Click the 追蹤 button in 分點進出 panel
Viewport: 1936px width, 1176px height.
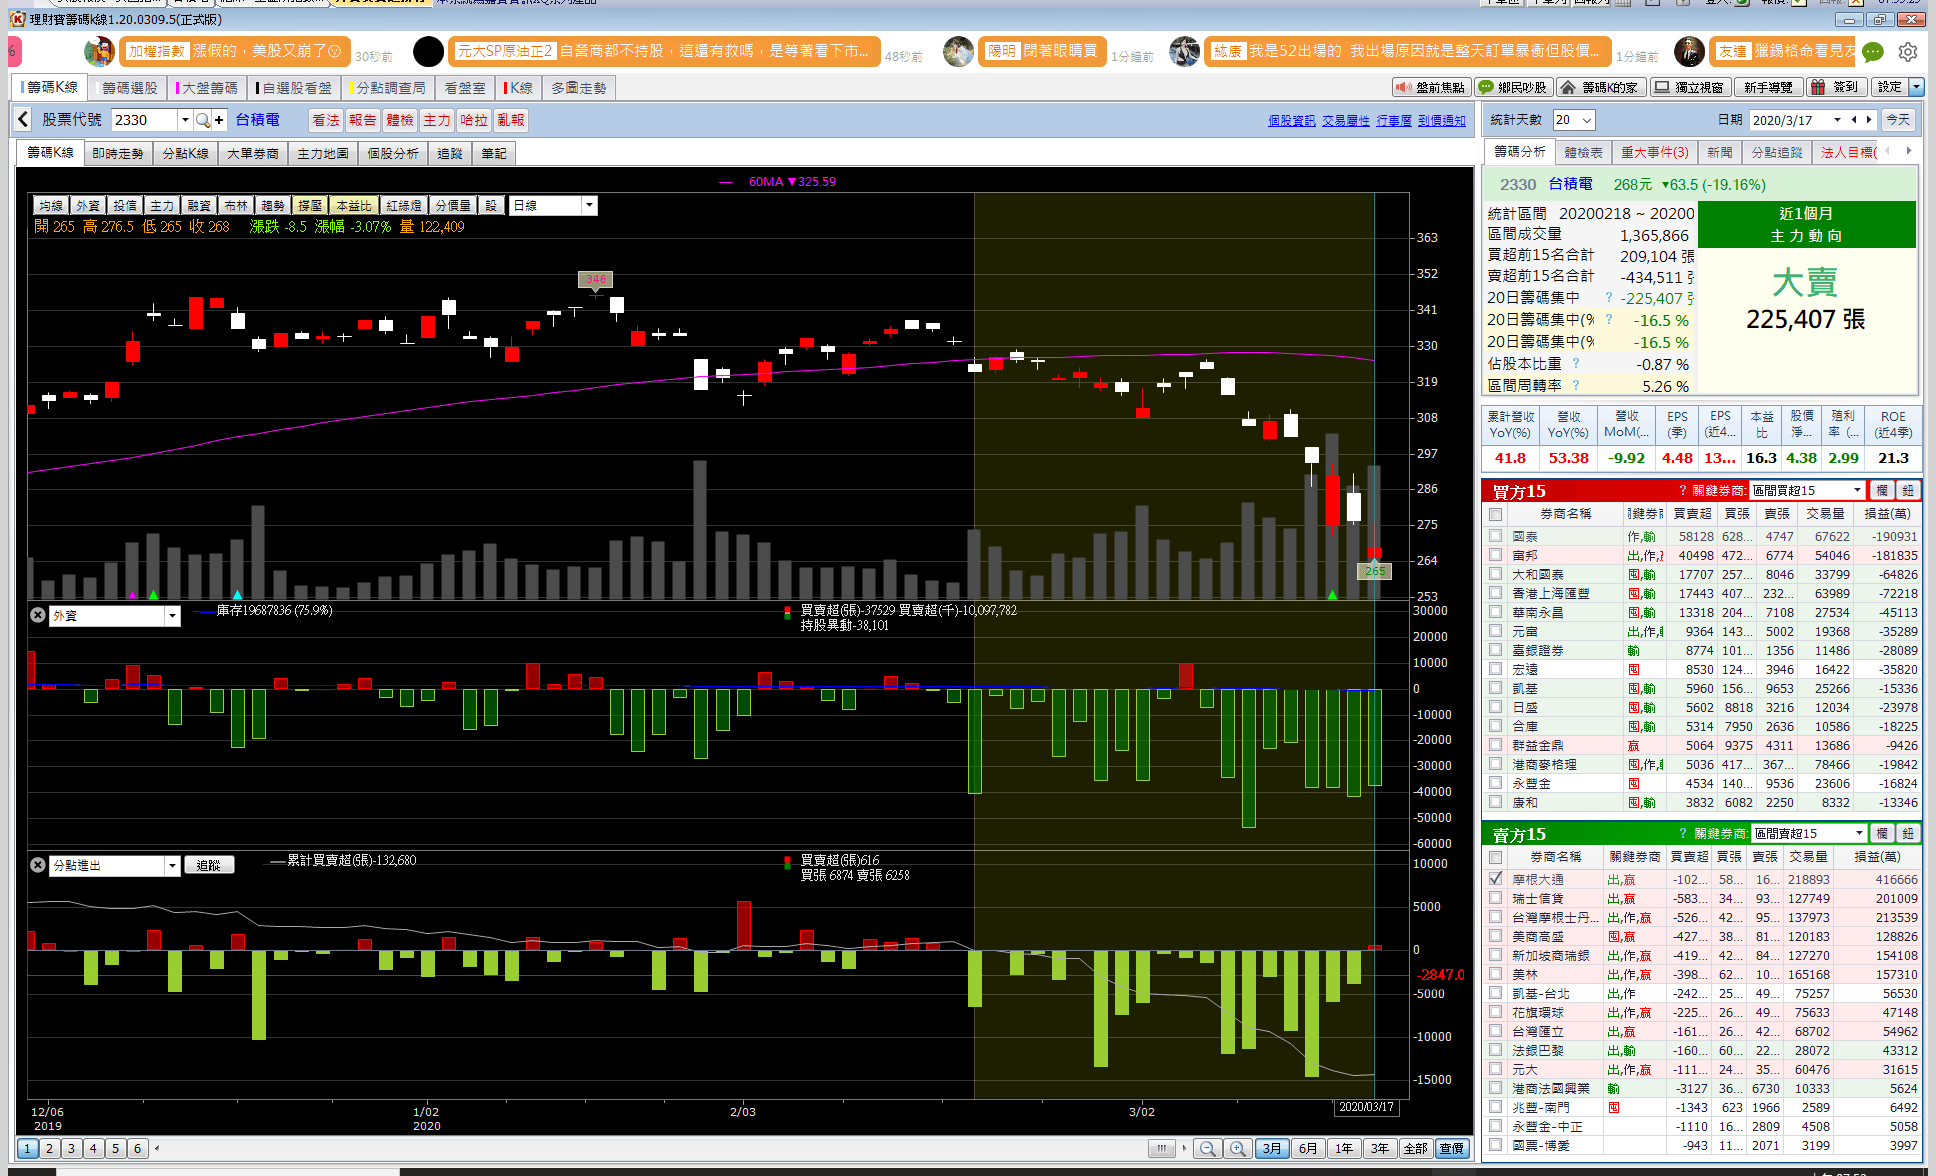209,865
